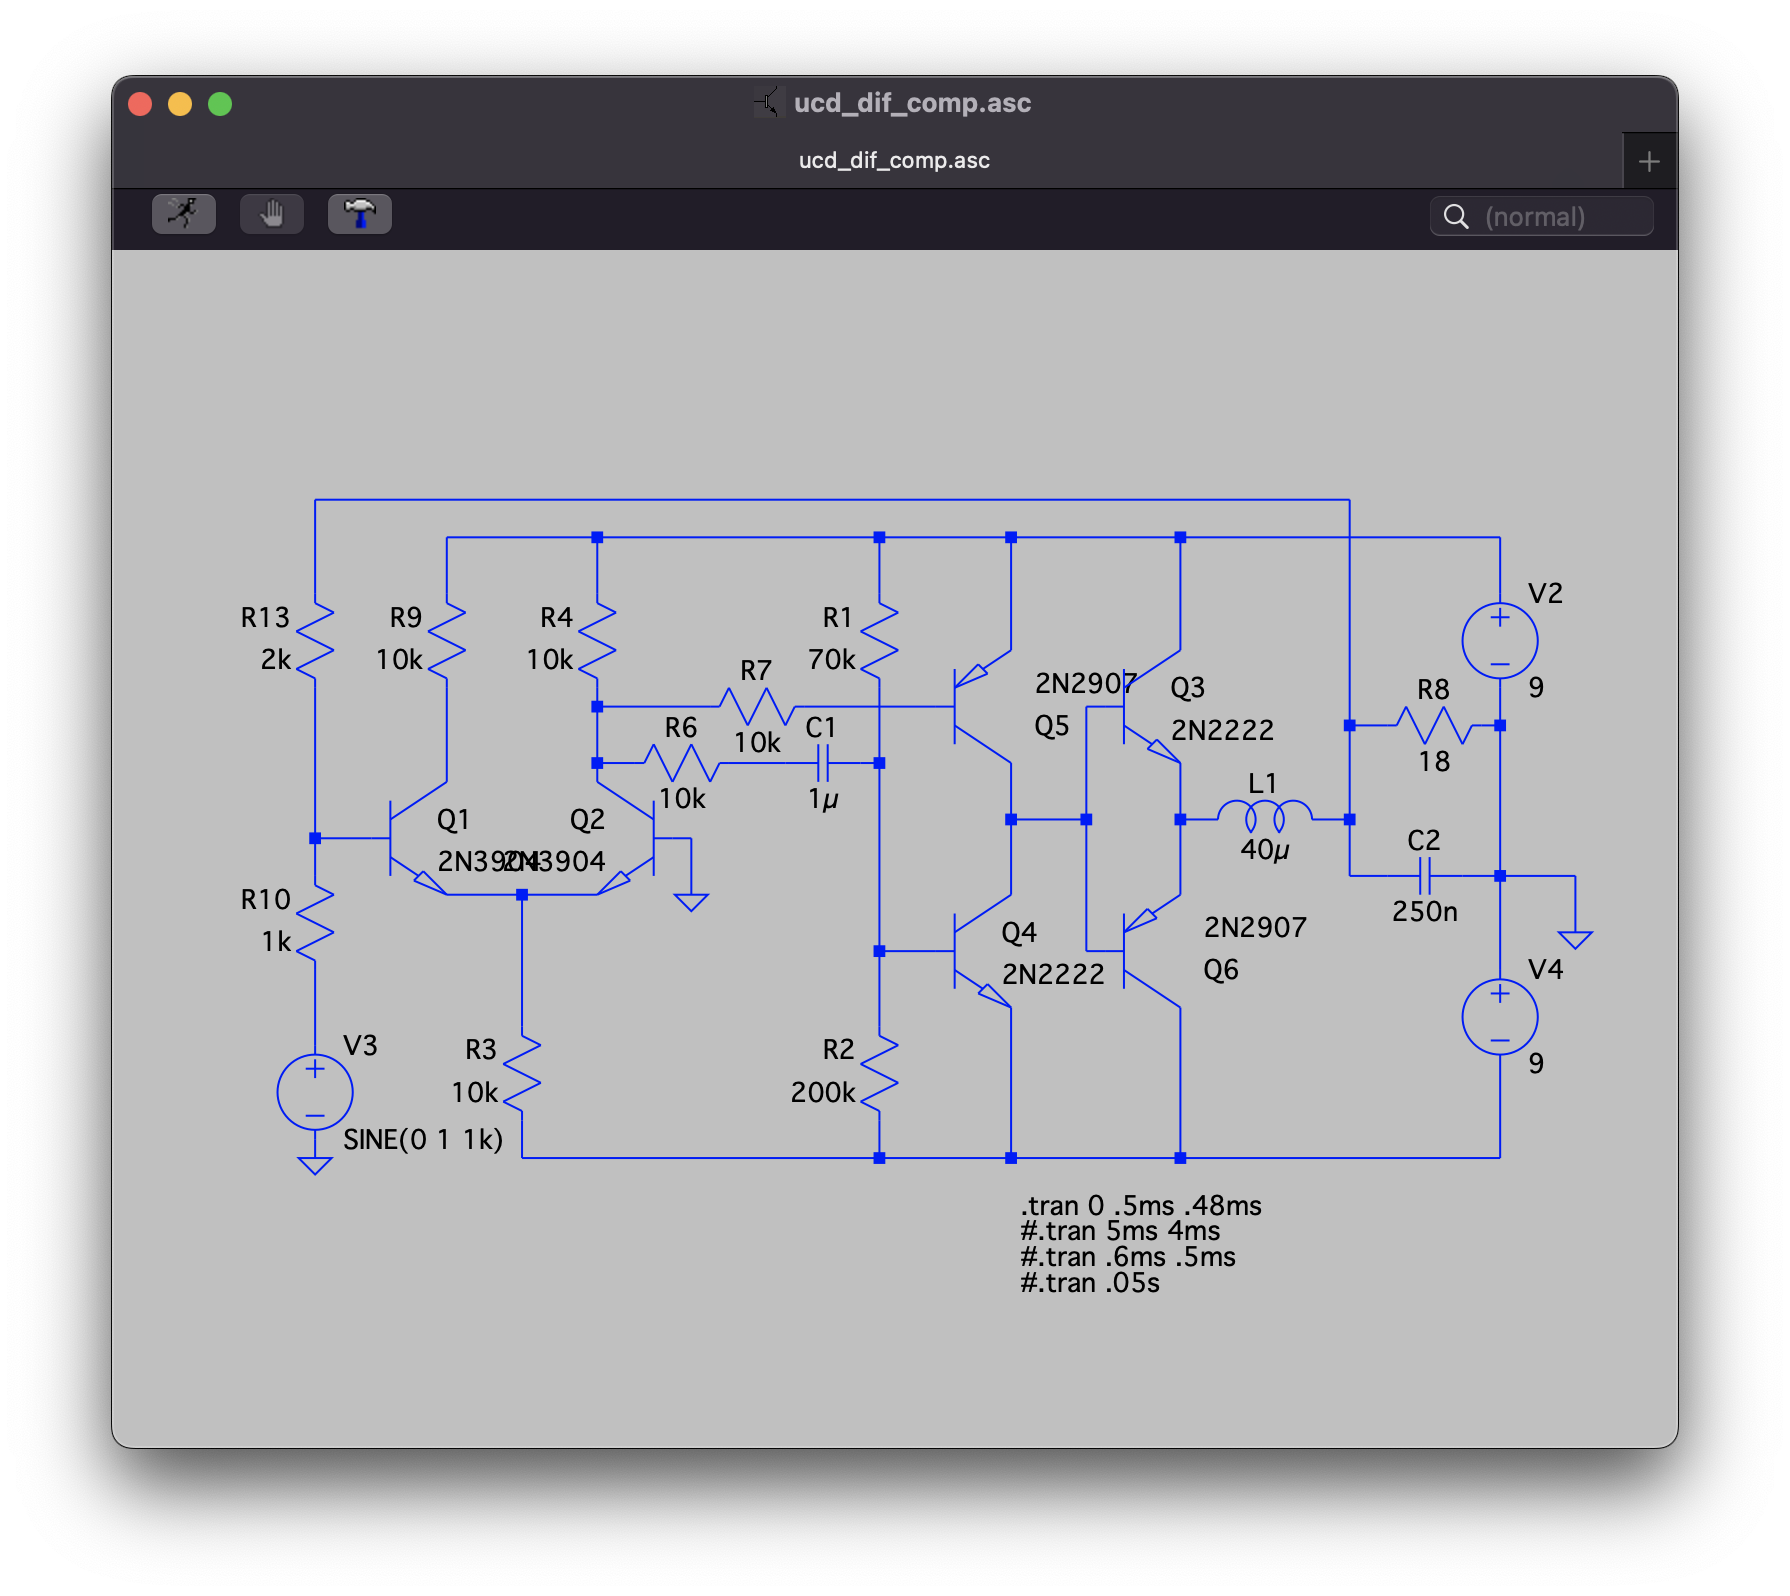This screenshot has height=1596, width=1790.
Task: Select sine source V3 symbol
Action: tap(315, 1092)
